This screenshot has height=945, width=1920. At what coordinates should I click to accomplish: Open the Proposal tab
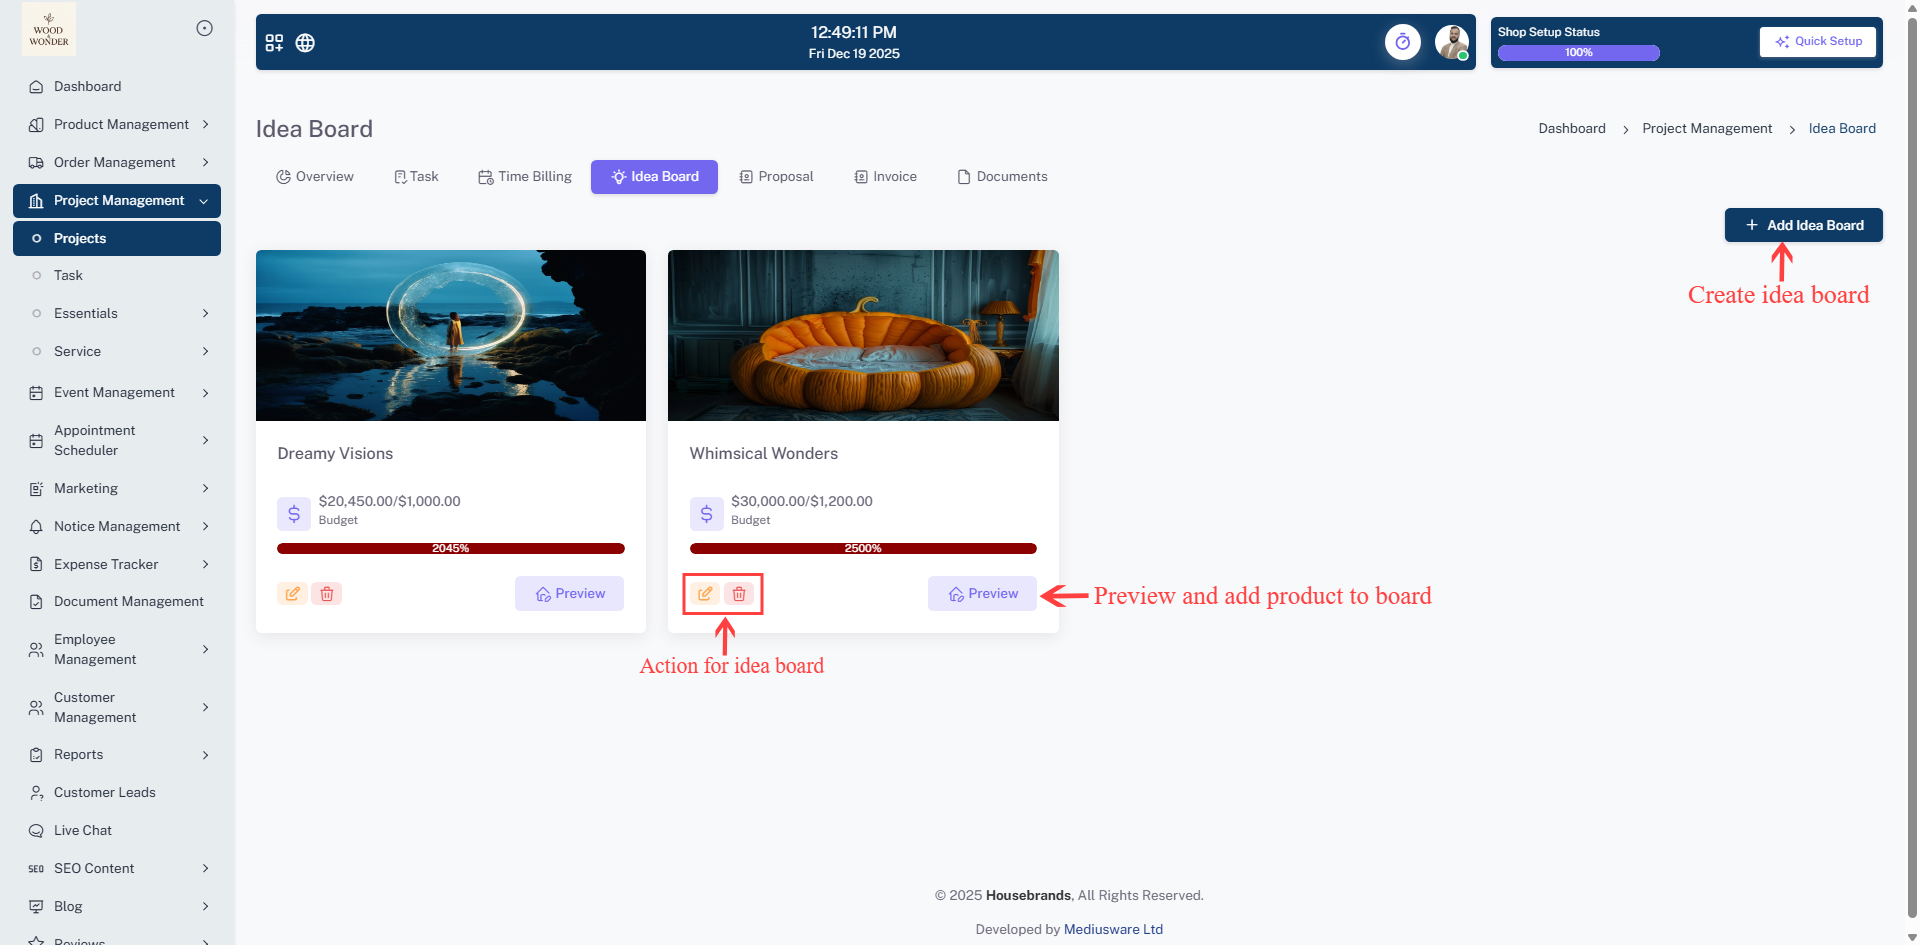click(x=776, y=177)
